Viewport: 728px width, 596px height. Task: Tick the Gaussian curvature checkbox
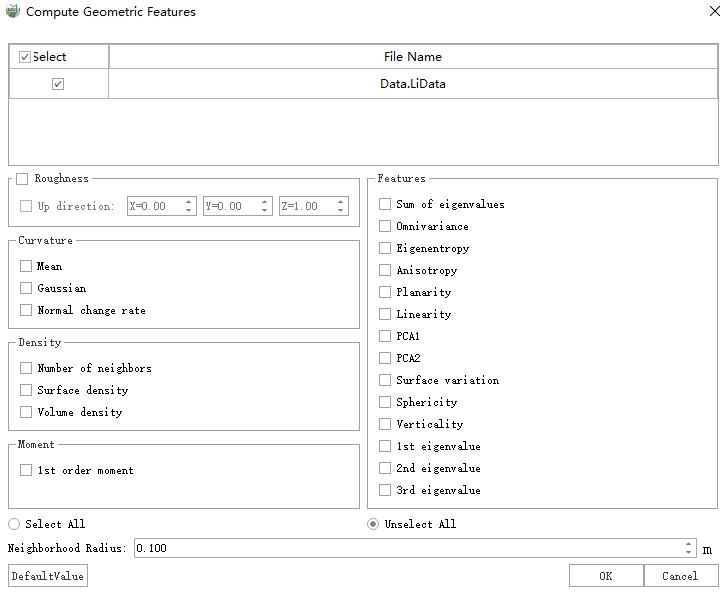click(26, 289)
